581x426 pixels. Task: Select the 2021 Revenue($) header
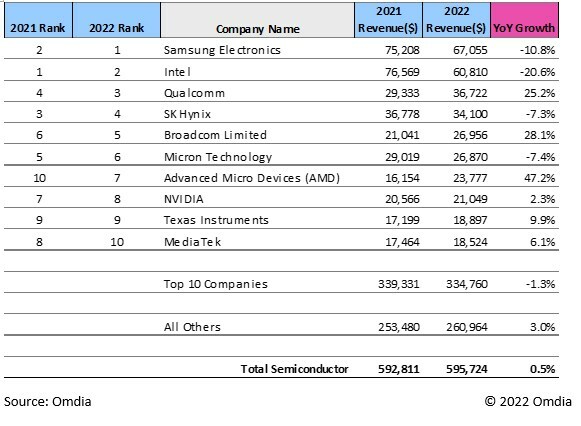pos(388,20)
